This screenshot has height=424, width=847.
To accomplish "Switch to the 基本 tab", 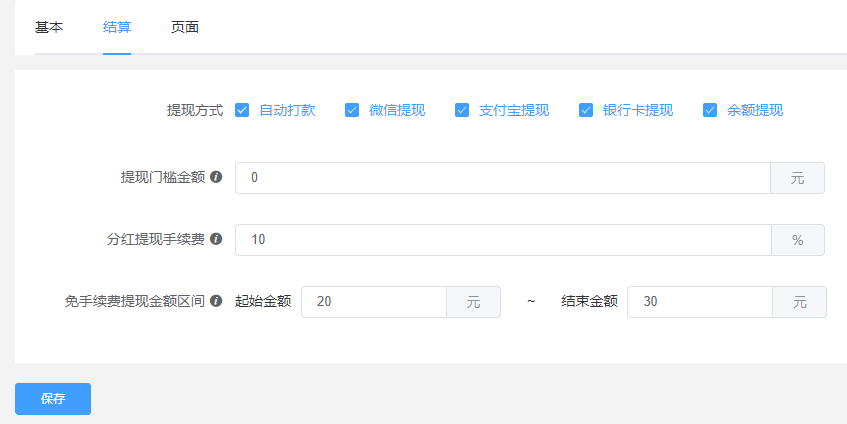I will (x=49, y=27).
